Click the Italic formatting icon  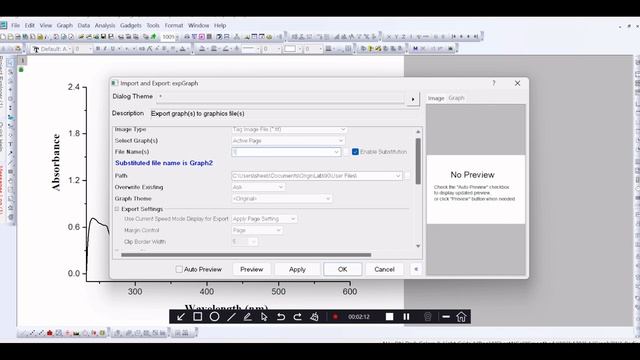tap(105, 49)
